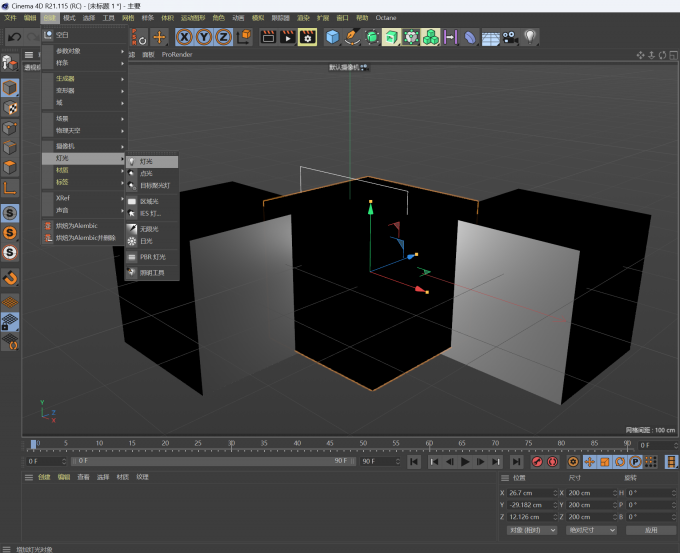The image size is (680, 553).
Task: Click the green Extrude generator icon
Action: click(x=391, y=37)
